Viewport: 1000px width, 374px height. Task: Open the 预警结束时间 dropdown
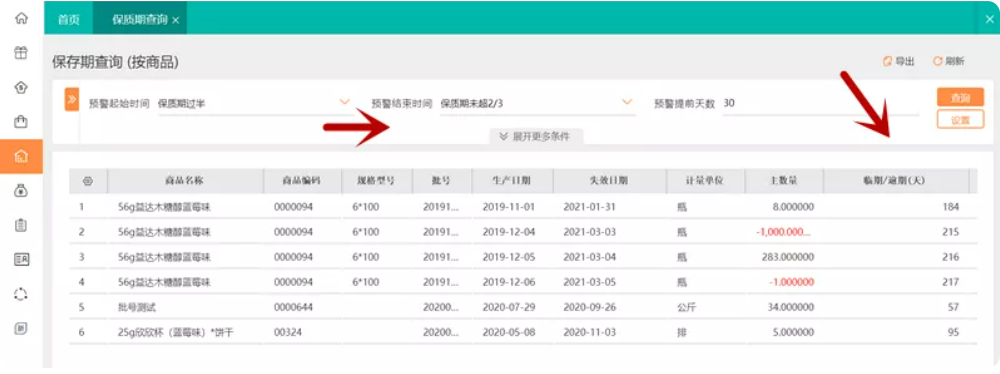click(x=537, y=103)
